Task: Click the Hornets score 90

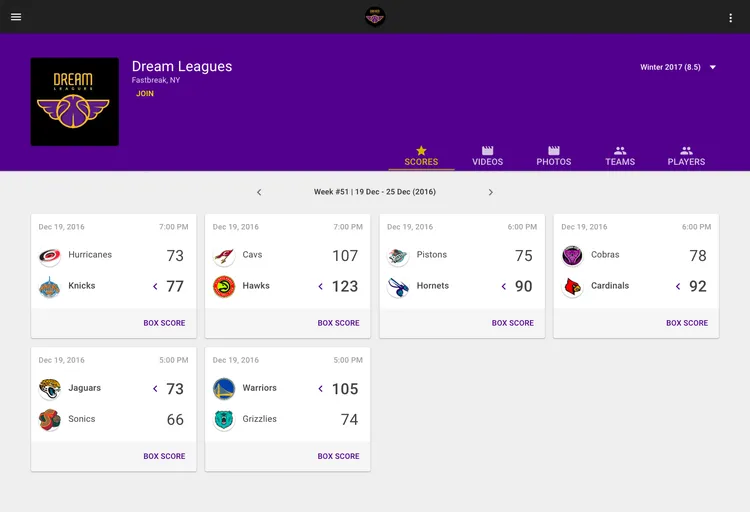Action: point(523,286)
